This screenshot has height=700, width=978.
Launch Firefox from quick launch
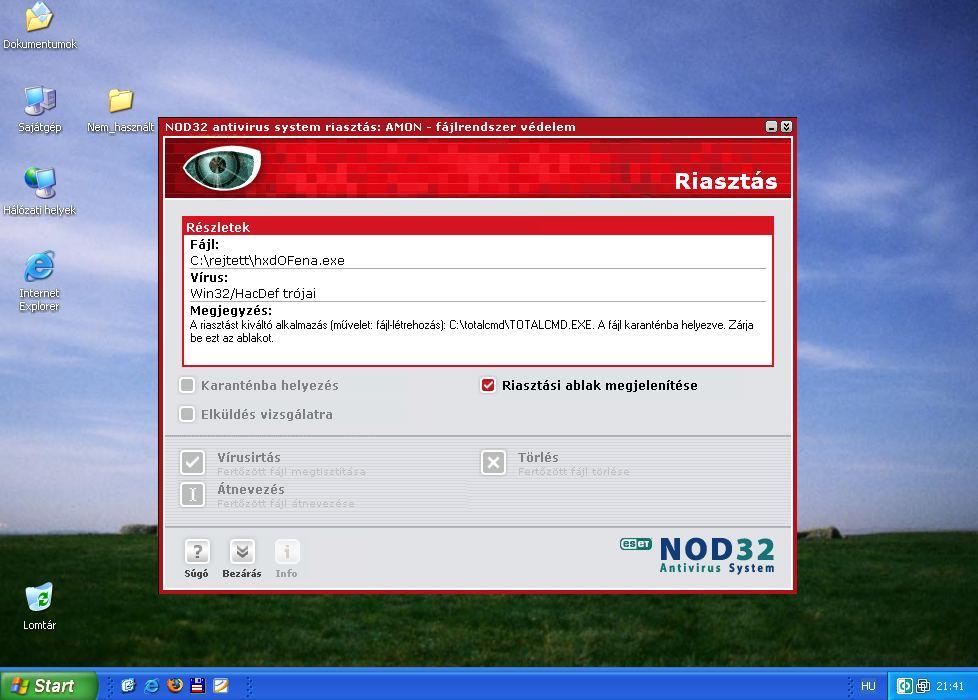(175, 686)
